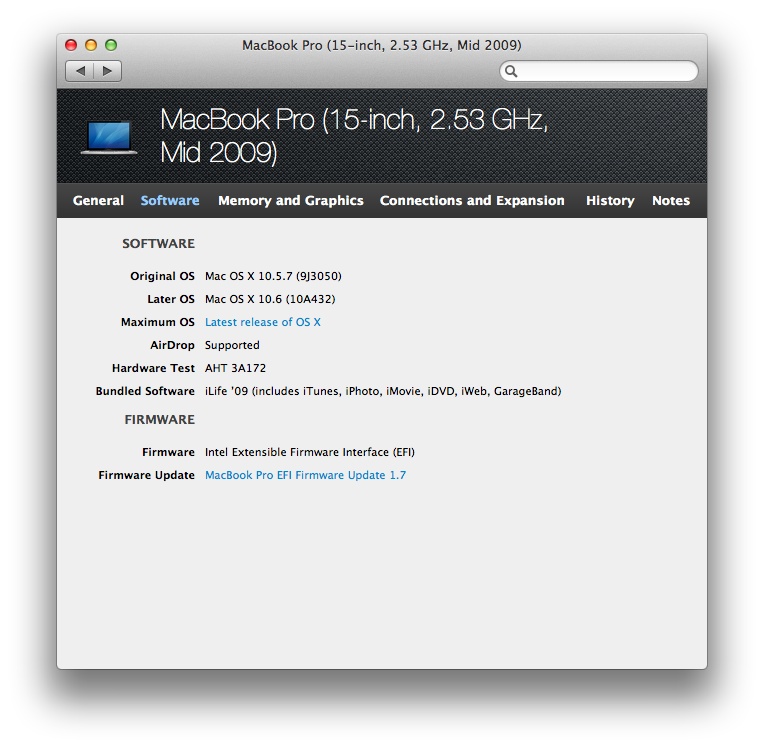Click the magnifying glass search icon
Image resolution: width=764 pixels, height=749 pixels.
point(511,71)
